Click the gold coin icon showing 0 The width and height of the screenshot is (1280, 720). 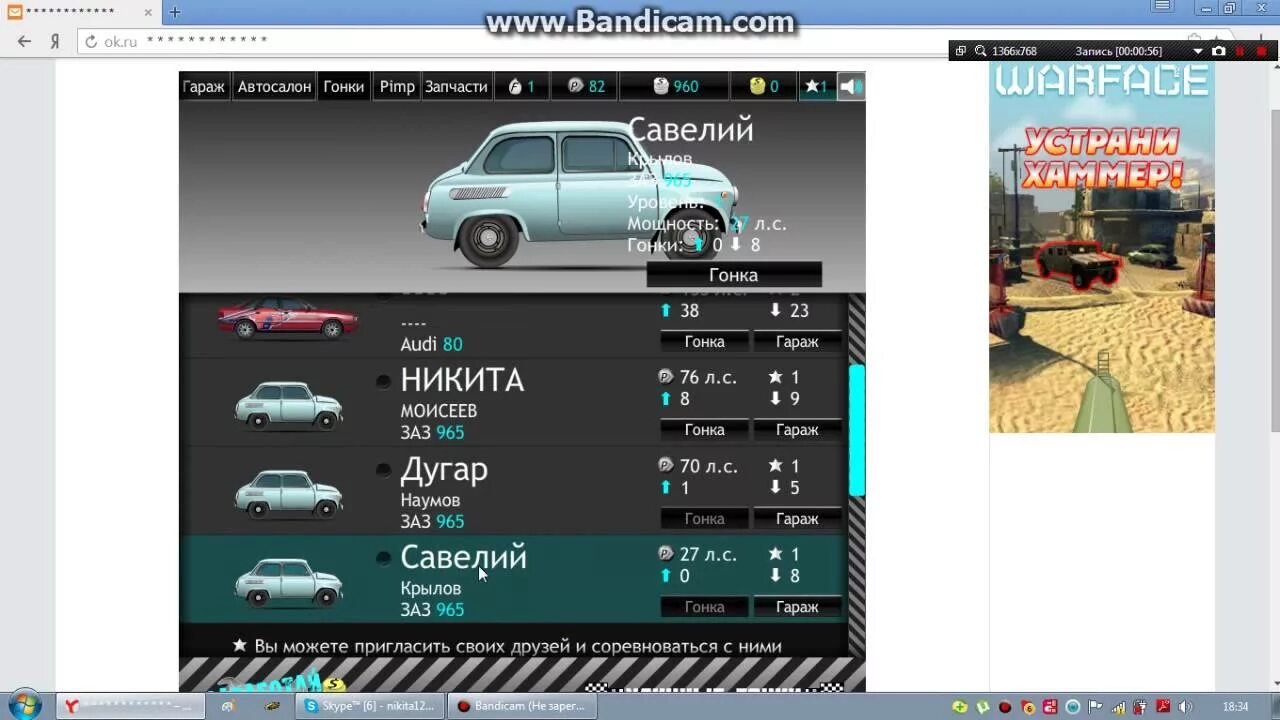point(755,87)
